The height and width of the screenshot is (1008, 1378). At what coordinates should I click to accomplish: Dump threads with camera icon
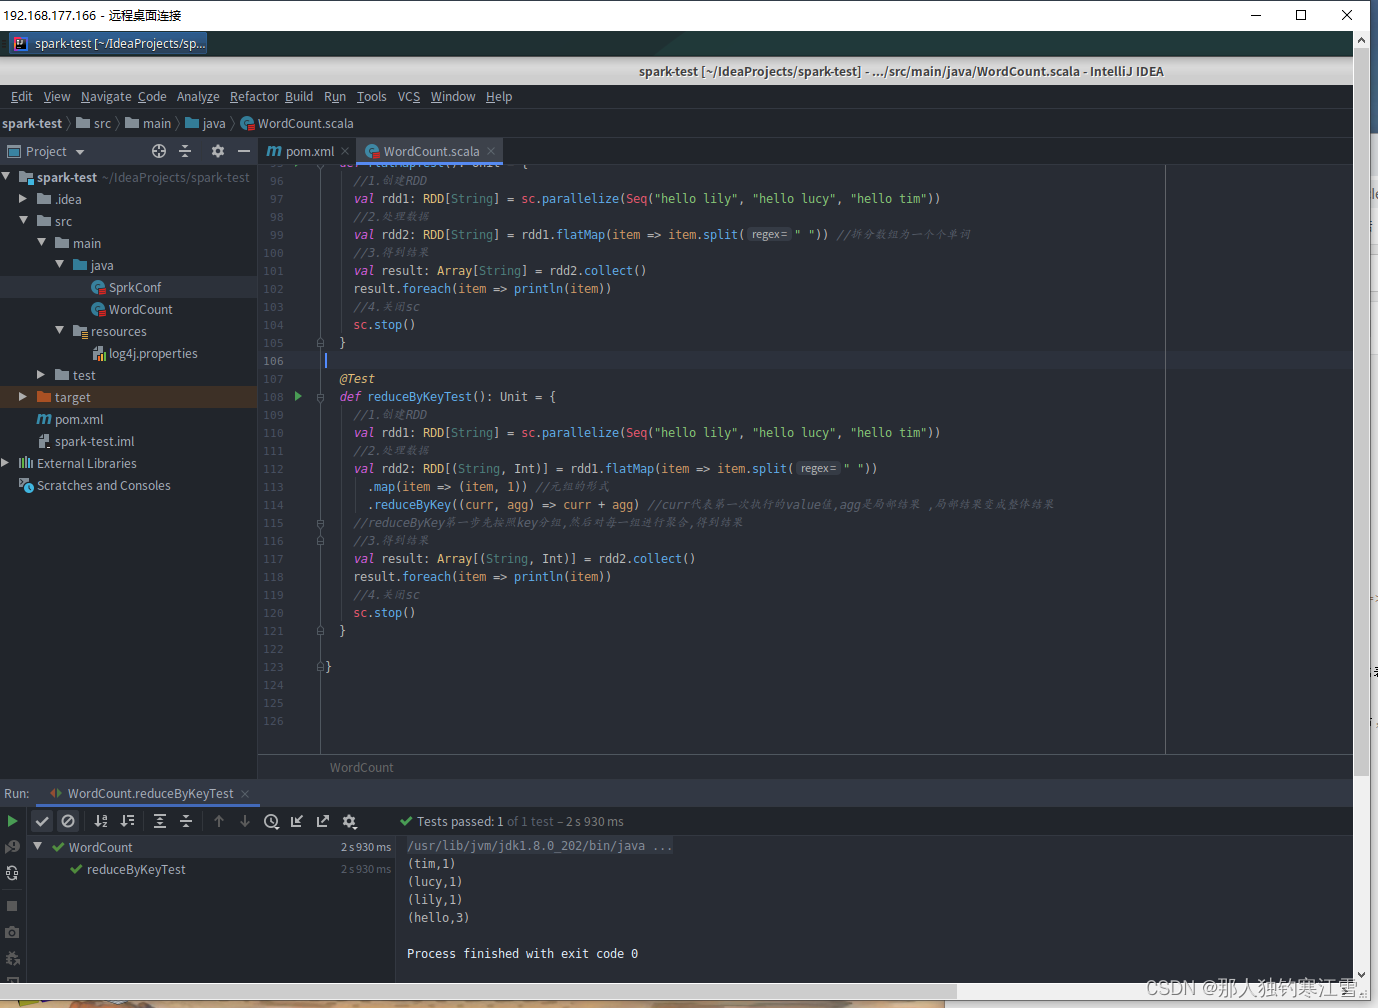pyautogui.click(x=12, y=932)
